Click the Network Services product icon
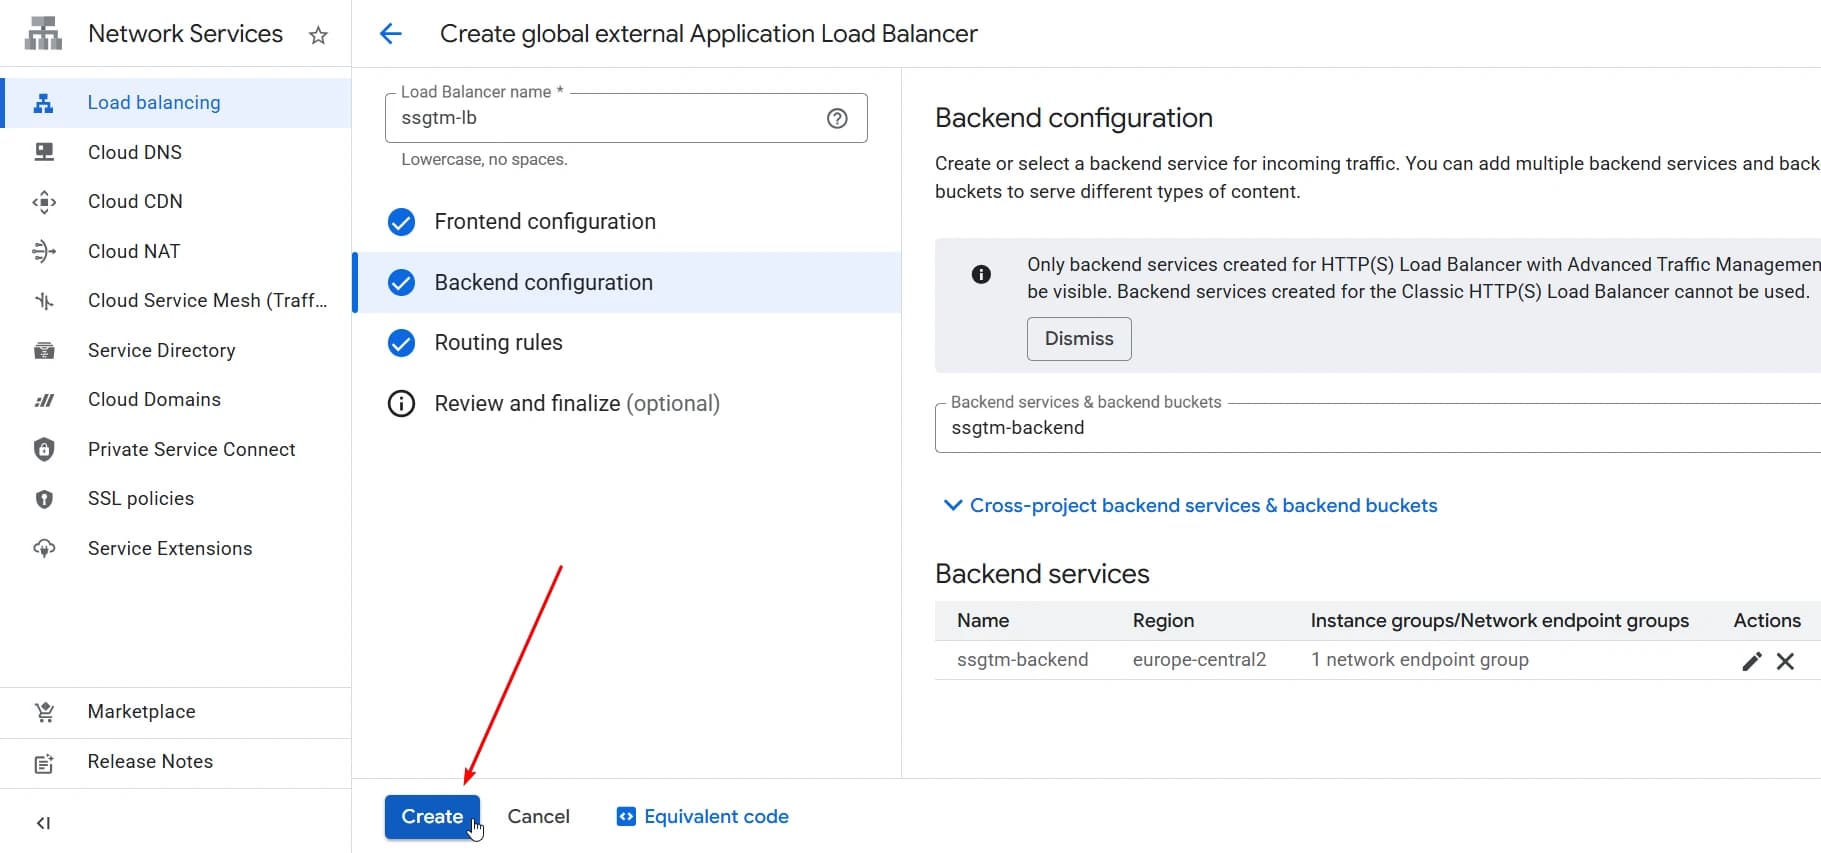Screen dimensions: 1821x853 pyautogui.click(x=43, y=33)
